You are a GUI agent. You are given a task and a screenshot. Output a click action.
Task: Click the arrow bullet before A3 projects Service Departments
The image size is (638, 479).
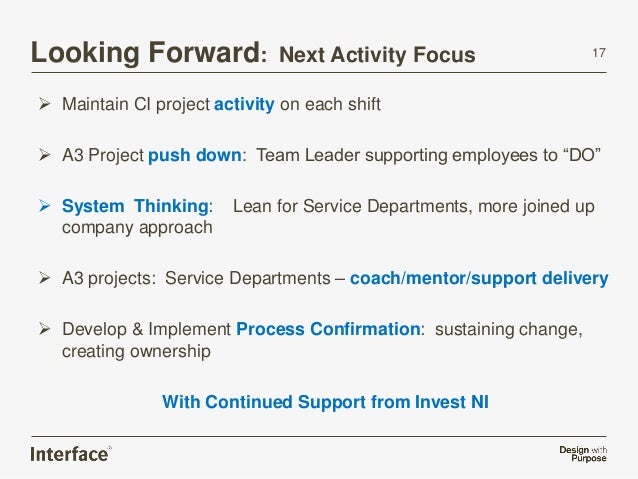click(x=44, y=278)
